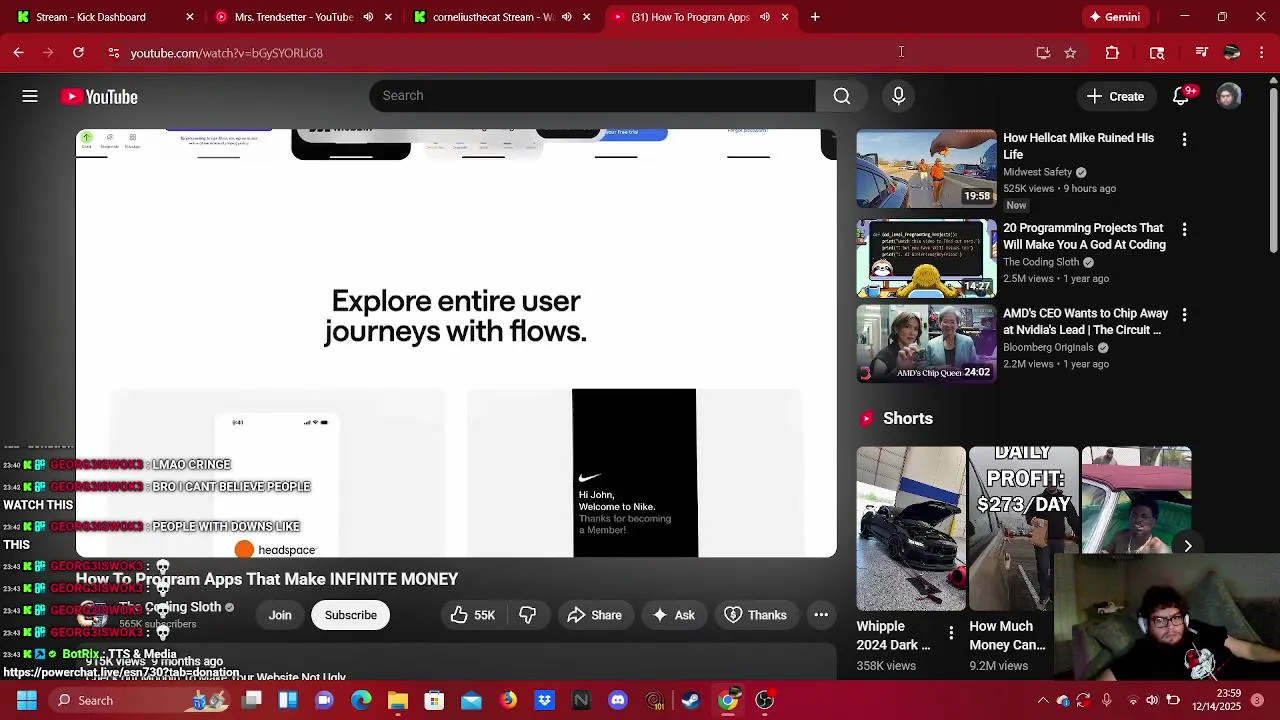Click the Ask button
Image resolution: width=1280 pixels, height=720 pixels.
[673, 615]
